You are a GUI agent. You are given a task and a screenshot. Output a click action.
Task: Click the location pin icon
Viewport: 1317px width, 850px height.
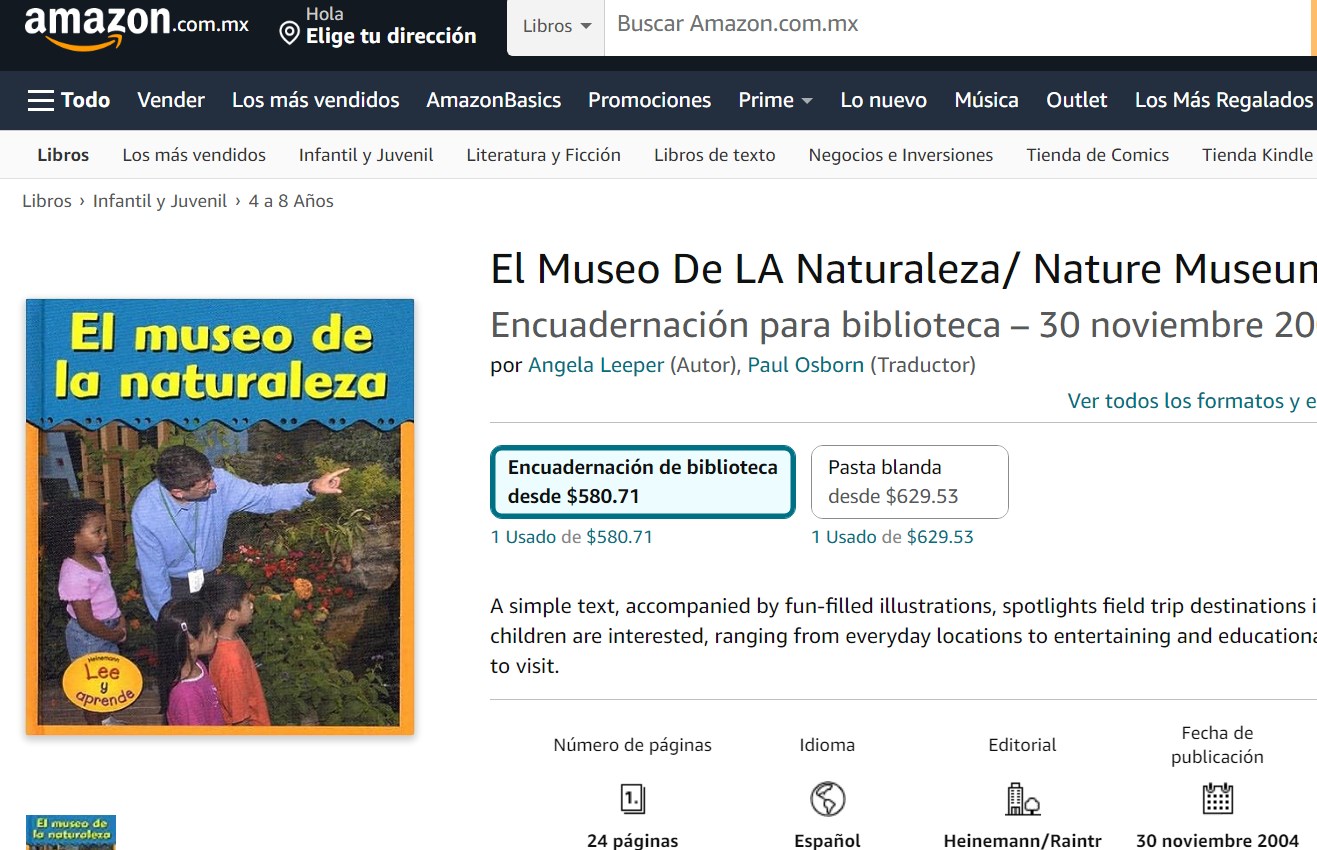click(289, 35)
